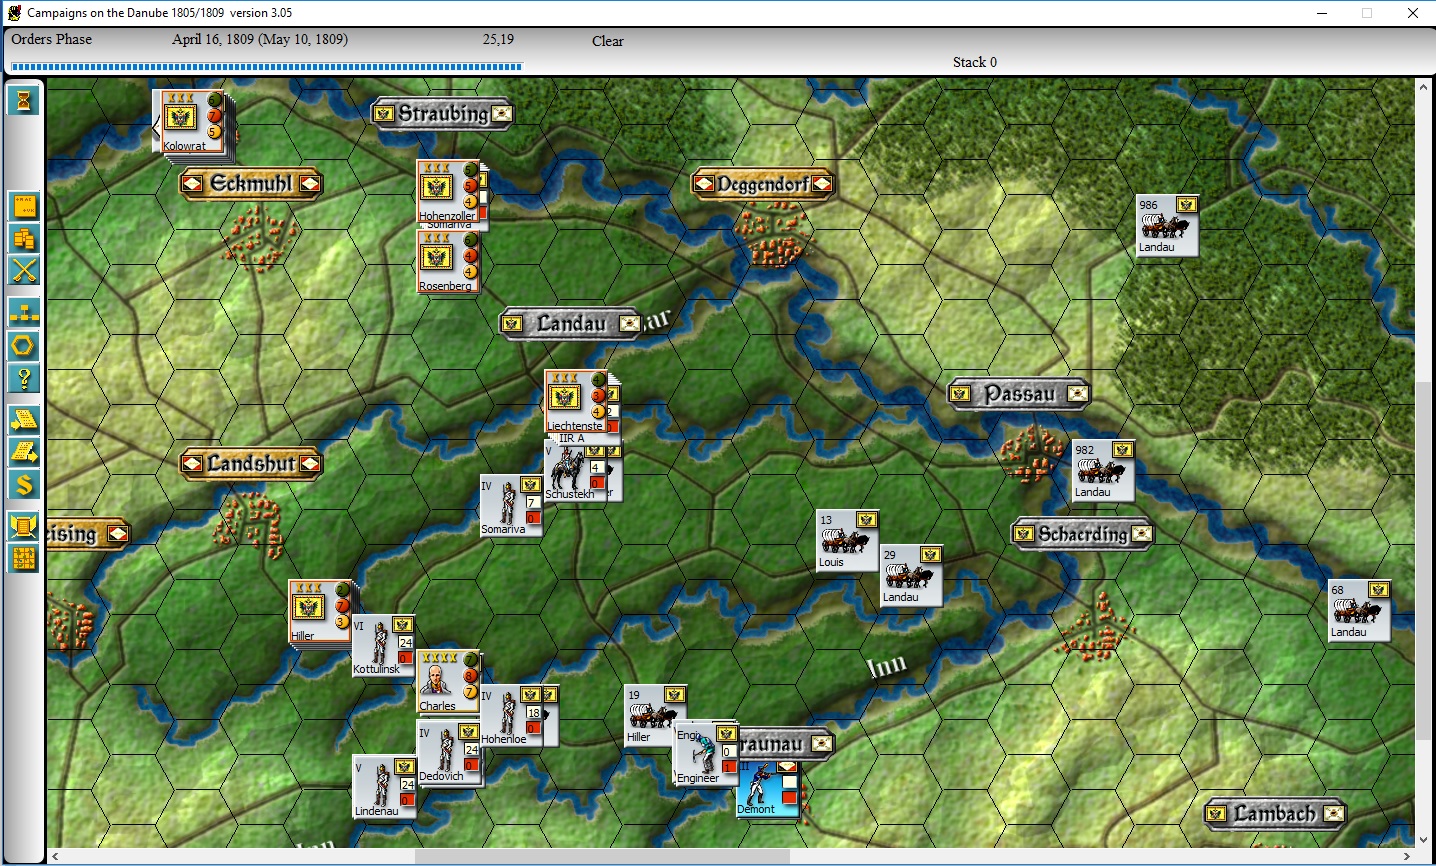Select the Liechtenstein corps counter
This screenshot has width=1436, height=866.
[575, 401]
